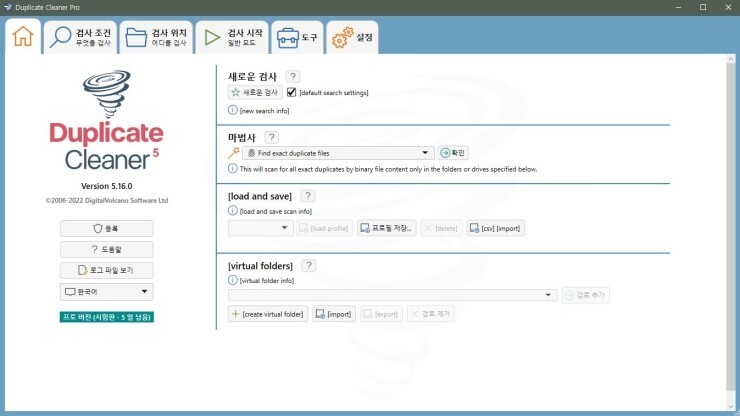Maximize the Duplicate Cleaner Pro window

703,7
